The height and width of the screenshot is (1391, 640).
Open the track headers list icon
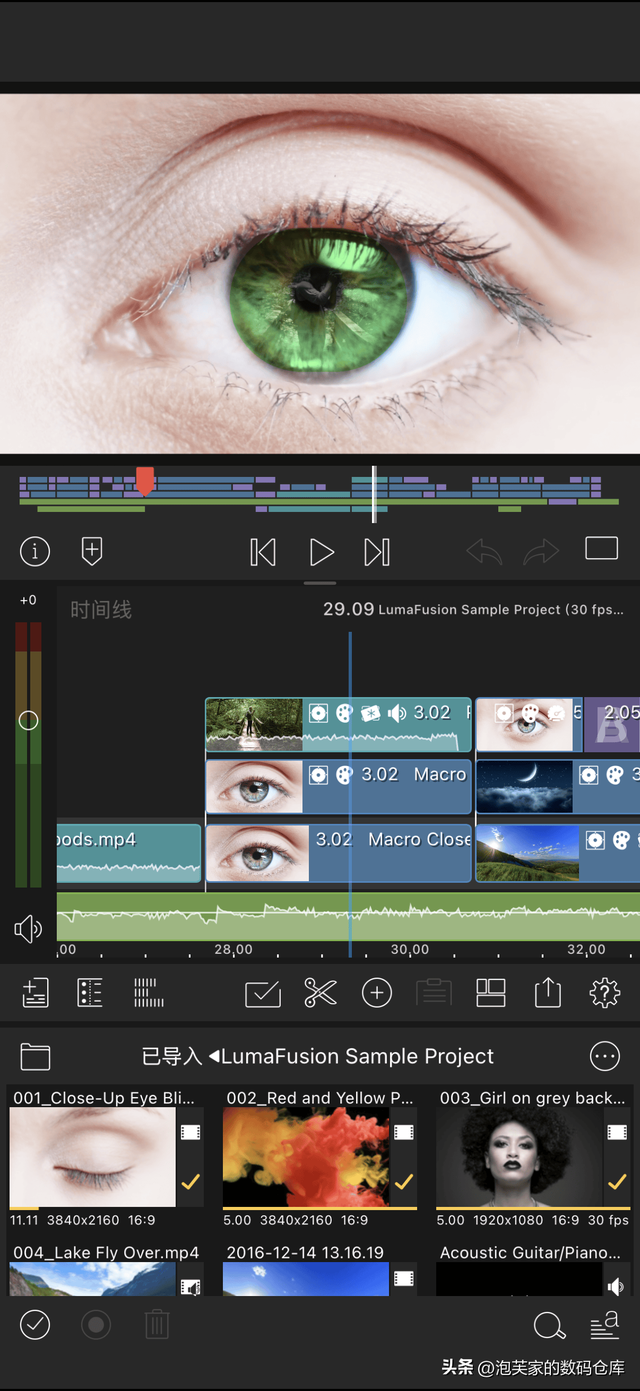tap(90, 993)
